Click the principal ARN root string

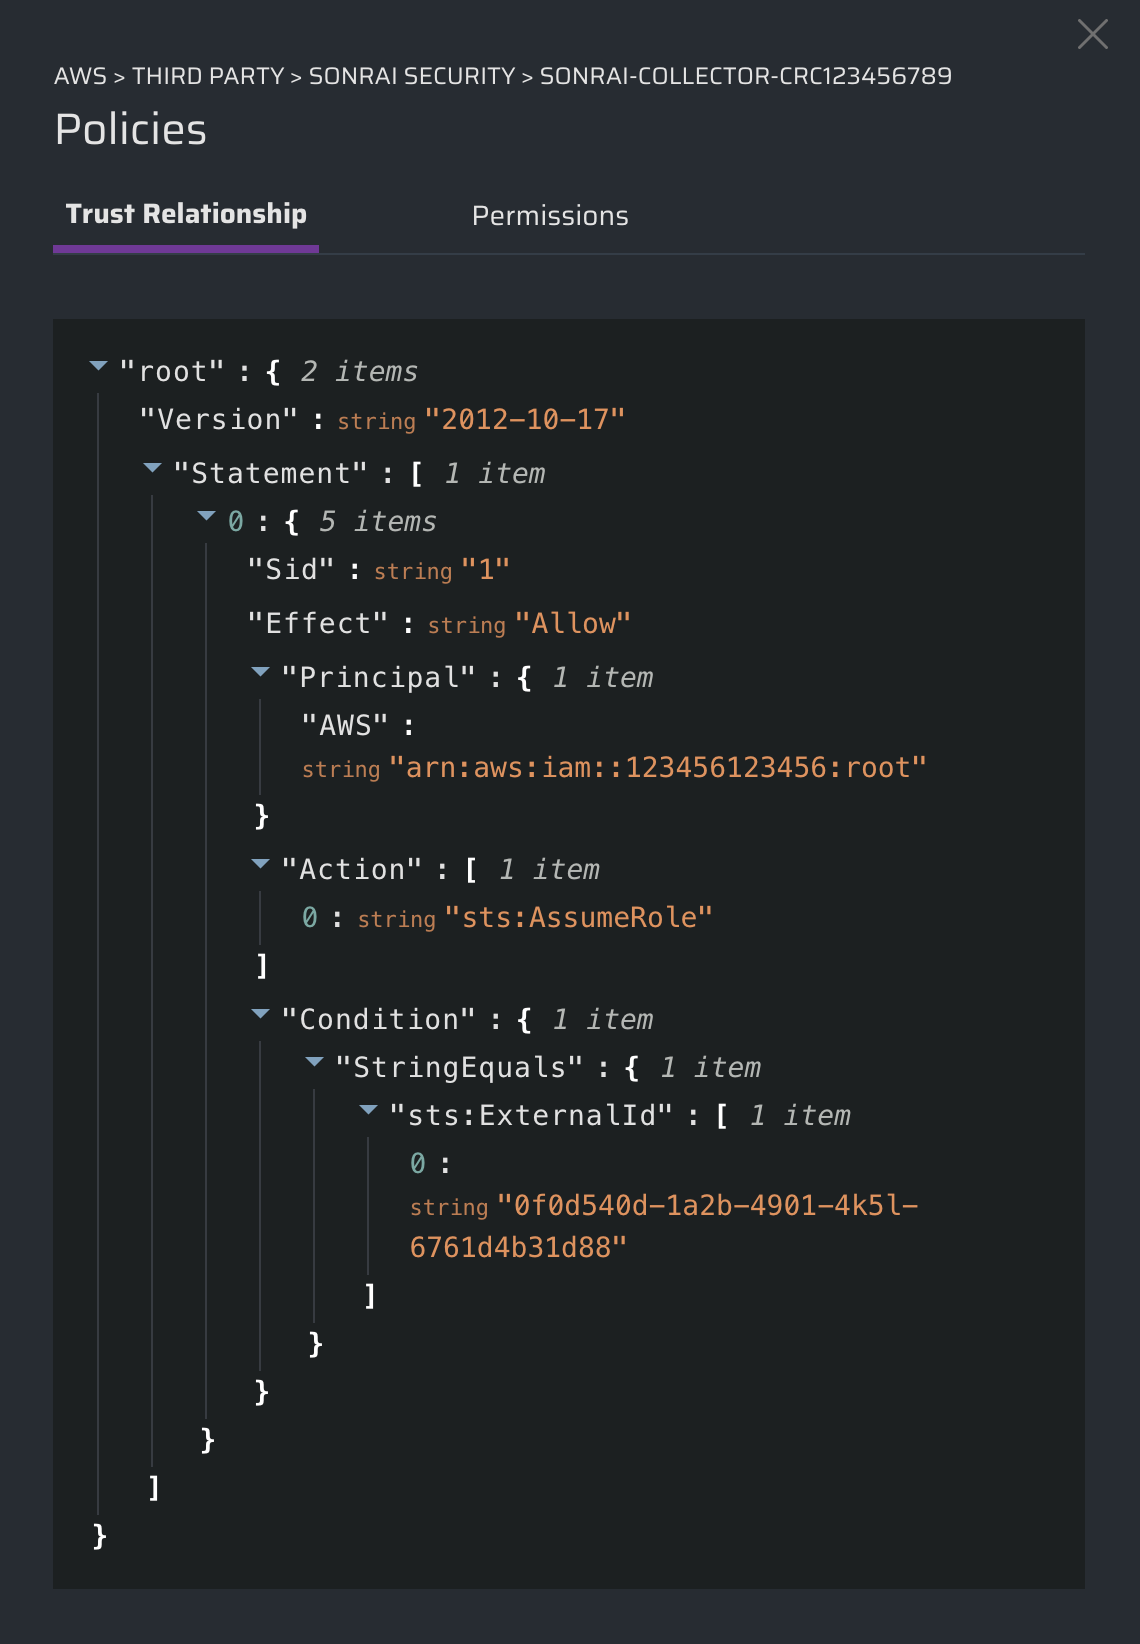coord(657,768)
